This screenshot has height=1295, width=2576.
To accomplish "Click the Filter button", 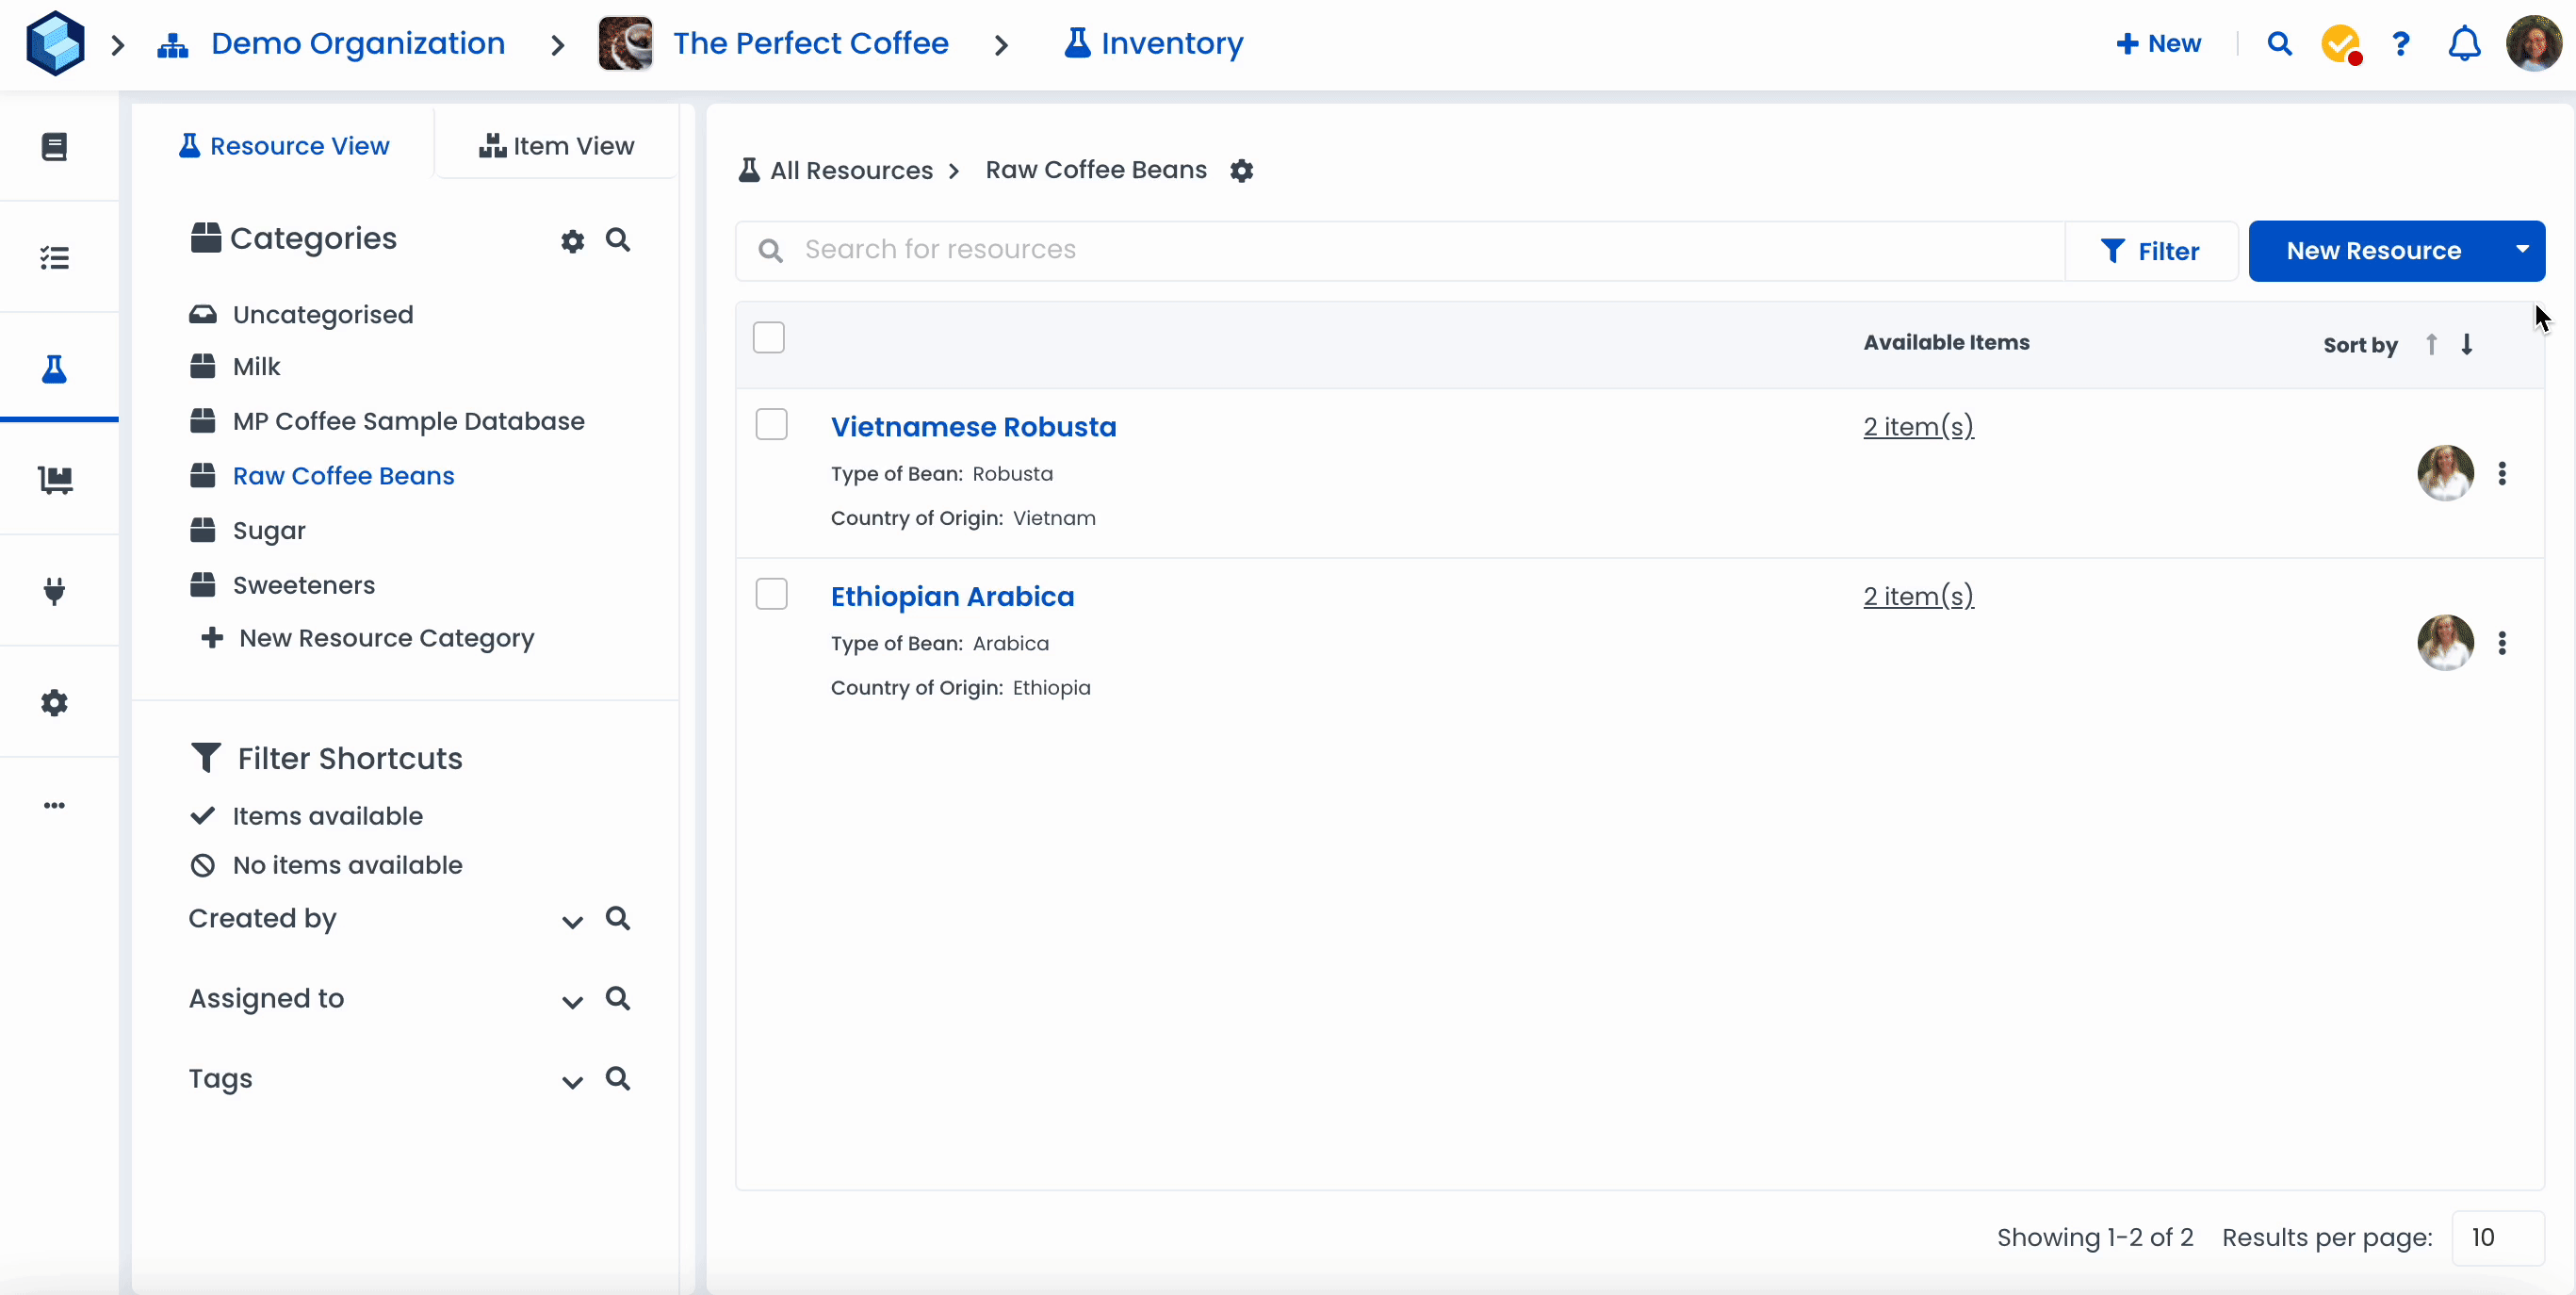I will point(2150,251).
